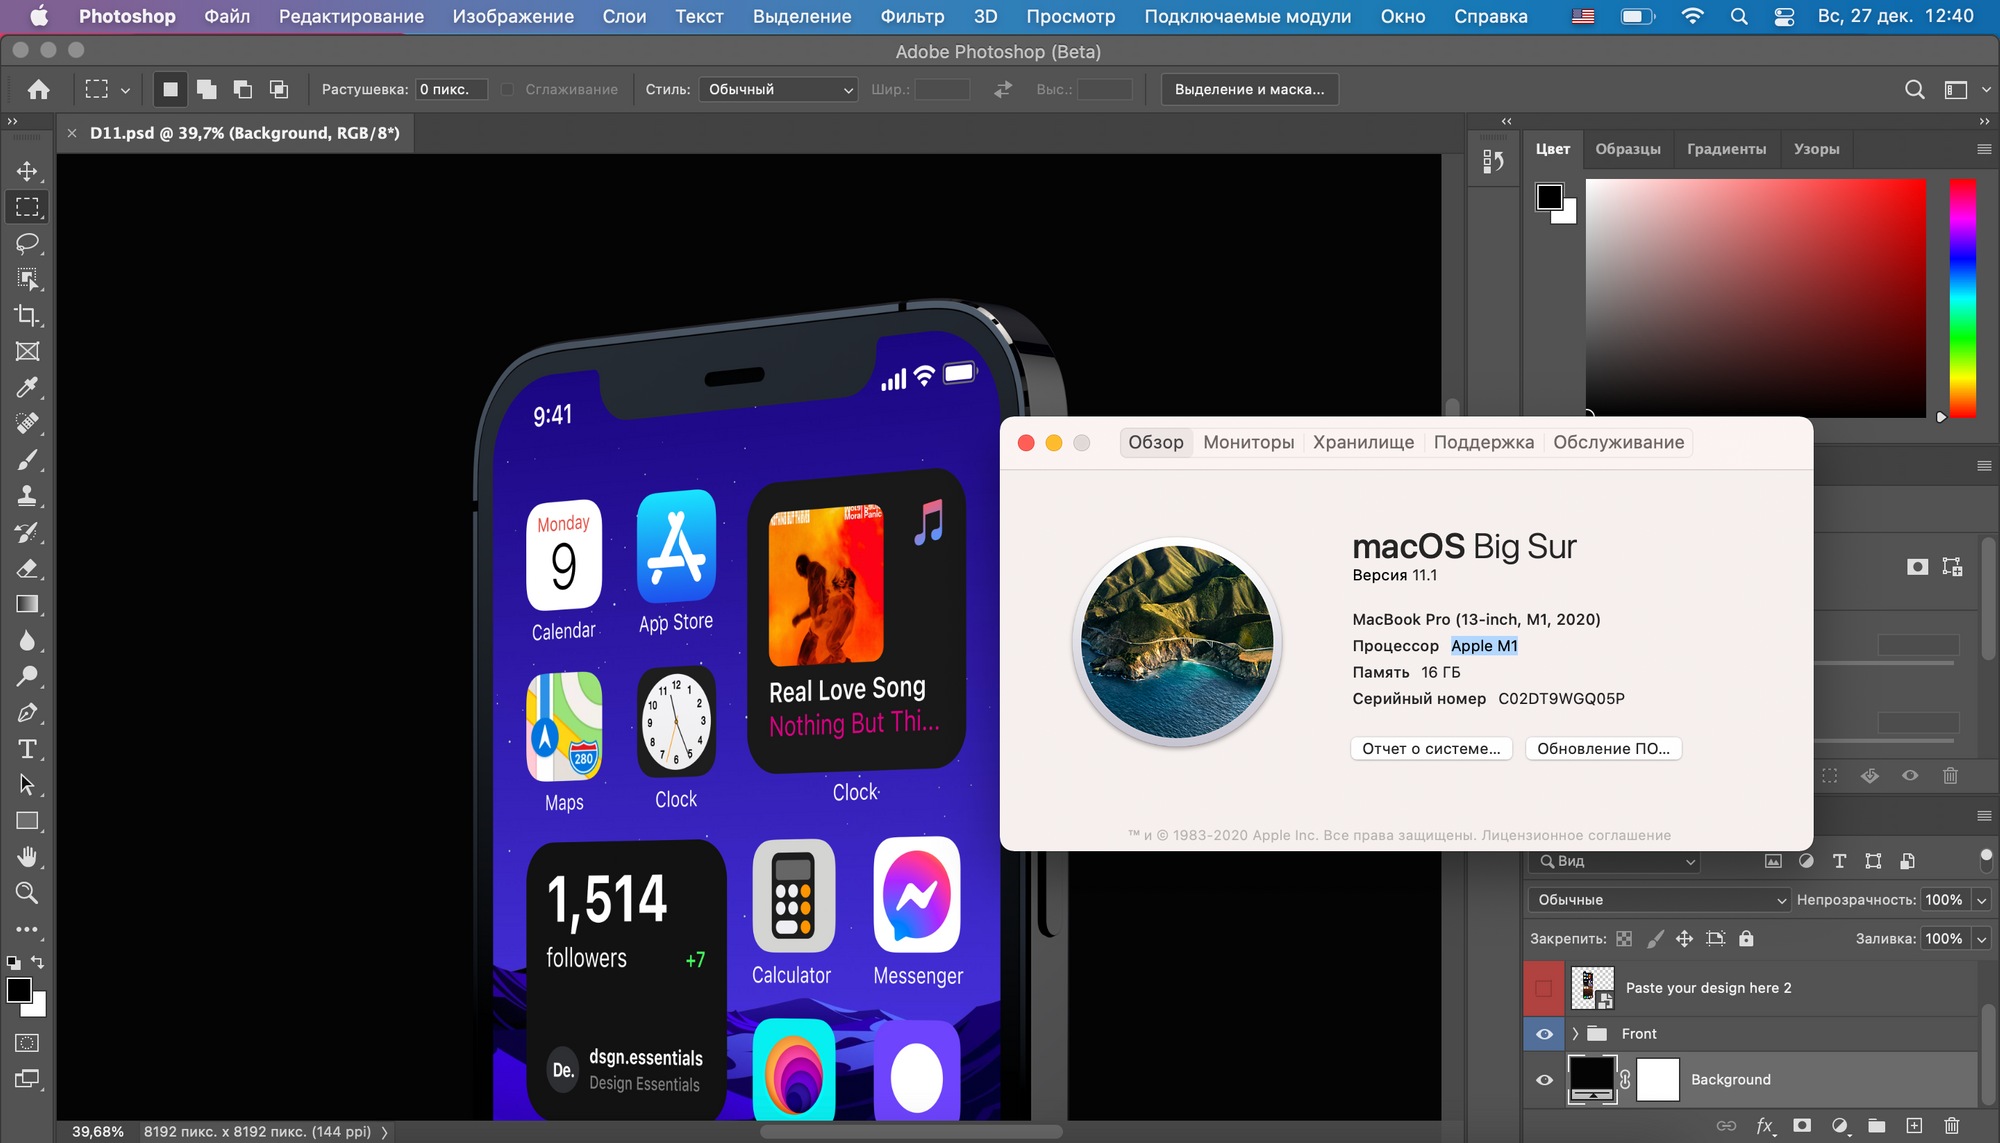Select the Eyedropper tool
This screenshot has width=2000, height=1143.
tap(27, 387)
